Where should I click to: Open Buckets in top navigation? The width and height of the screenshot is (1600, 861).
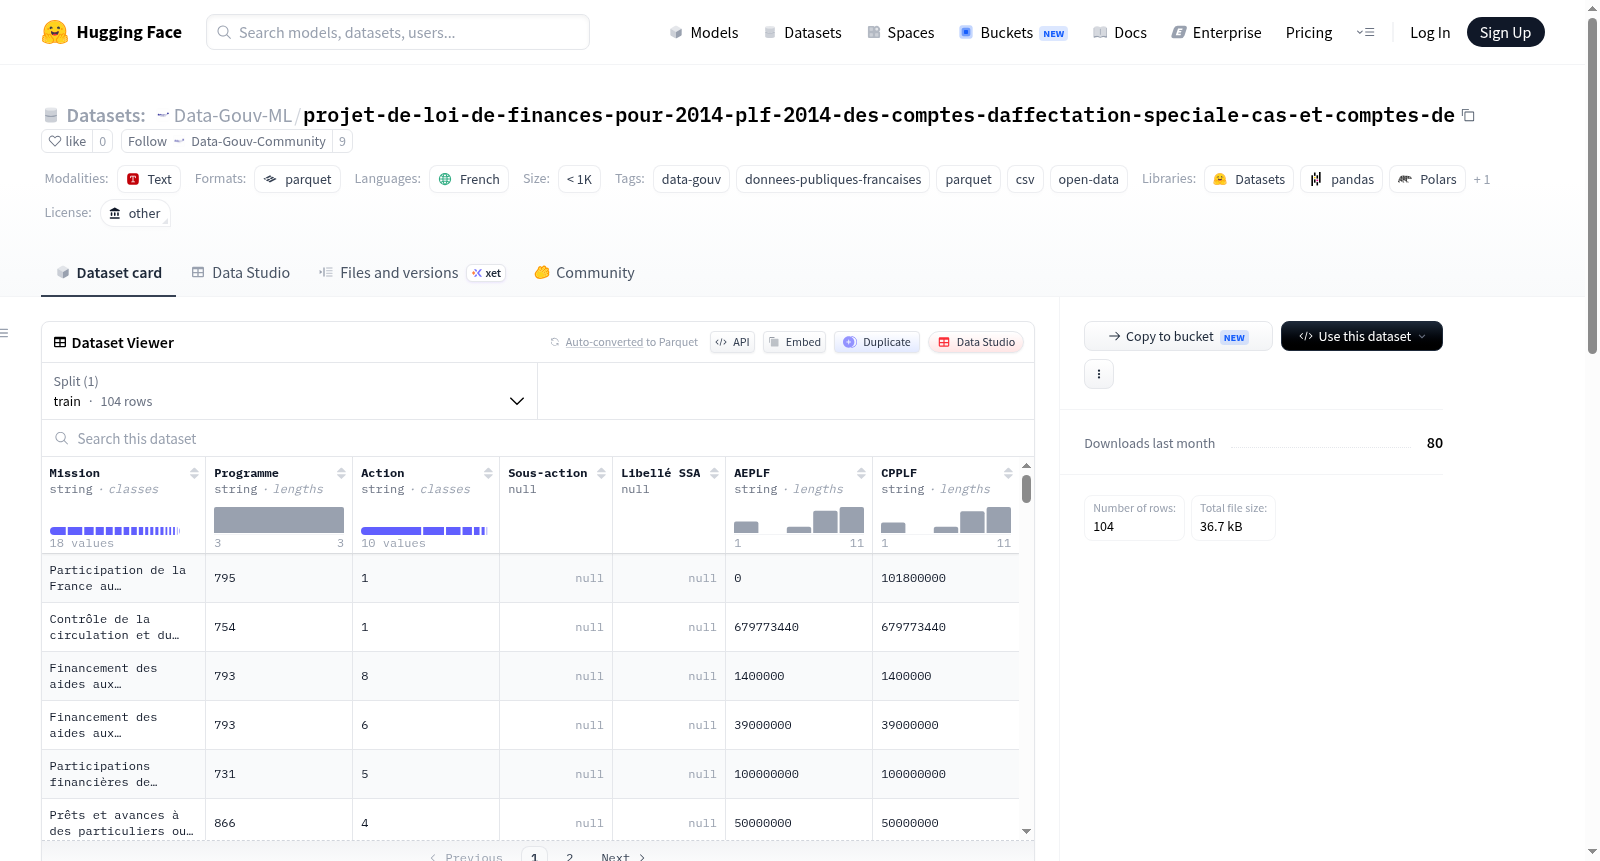pyautogui.click(x=1013, y=33)
